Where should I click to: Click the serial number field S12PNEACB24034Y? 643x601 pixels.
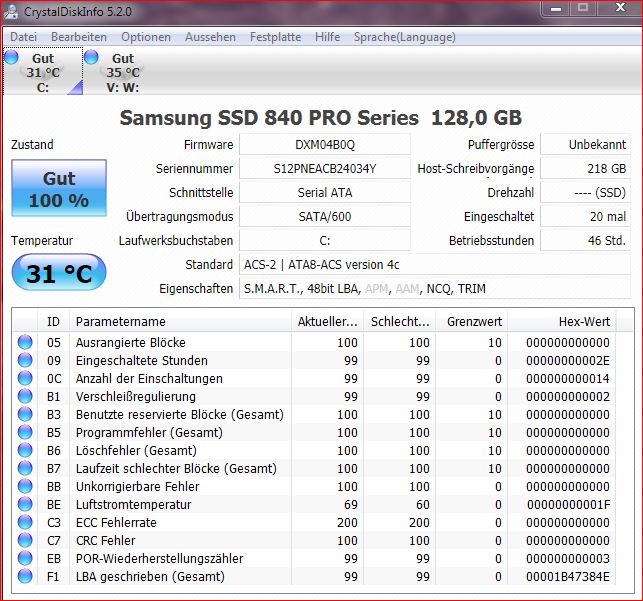click(x=325, y=168)
